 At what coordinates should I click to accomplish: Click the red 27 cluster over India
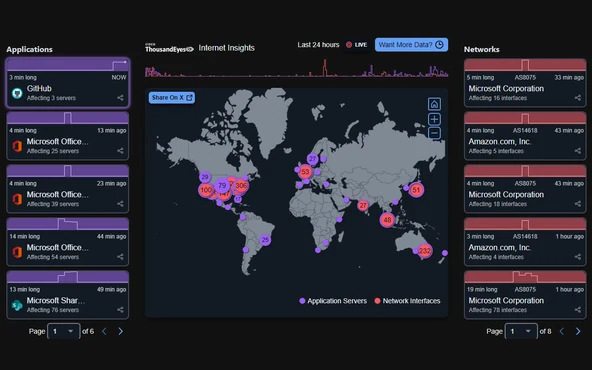point(363,205)
